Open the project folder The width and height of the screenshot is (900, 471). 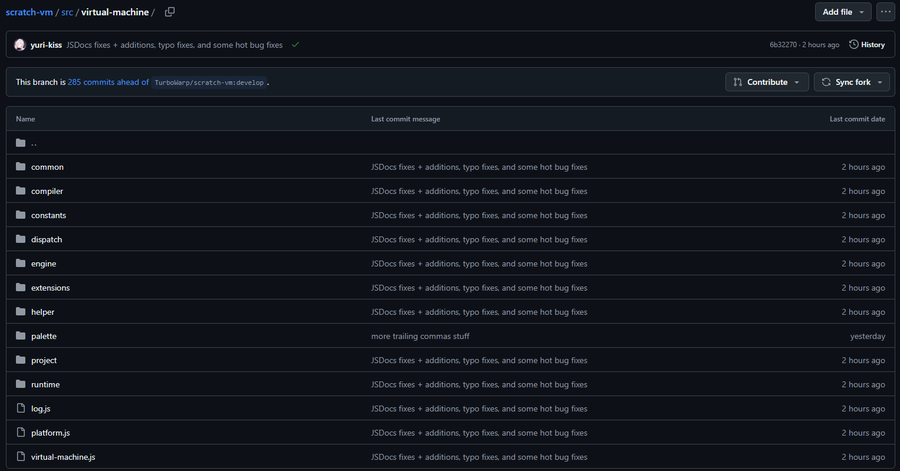[x=44, y=360]
